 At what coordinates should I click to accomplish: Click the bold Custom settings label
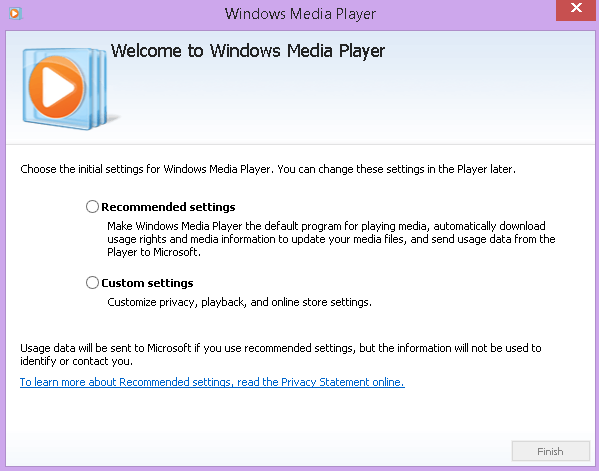tap(147, 283)
